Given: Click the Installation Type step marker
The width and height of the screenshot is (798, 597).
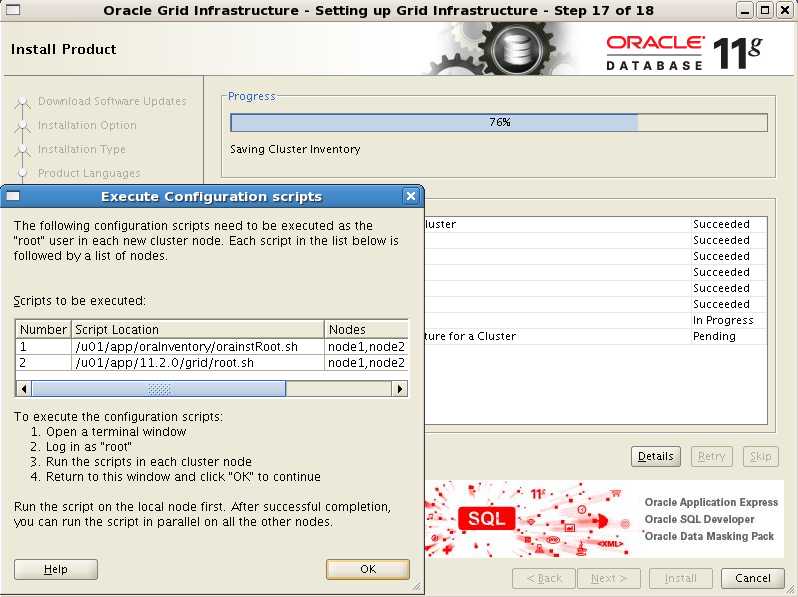Looking at the screenshot, I should click(22, 150).
